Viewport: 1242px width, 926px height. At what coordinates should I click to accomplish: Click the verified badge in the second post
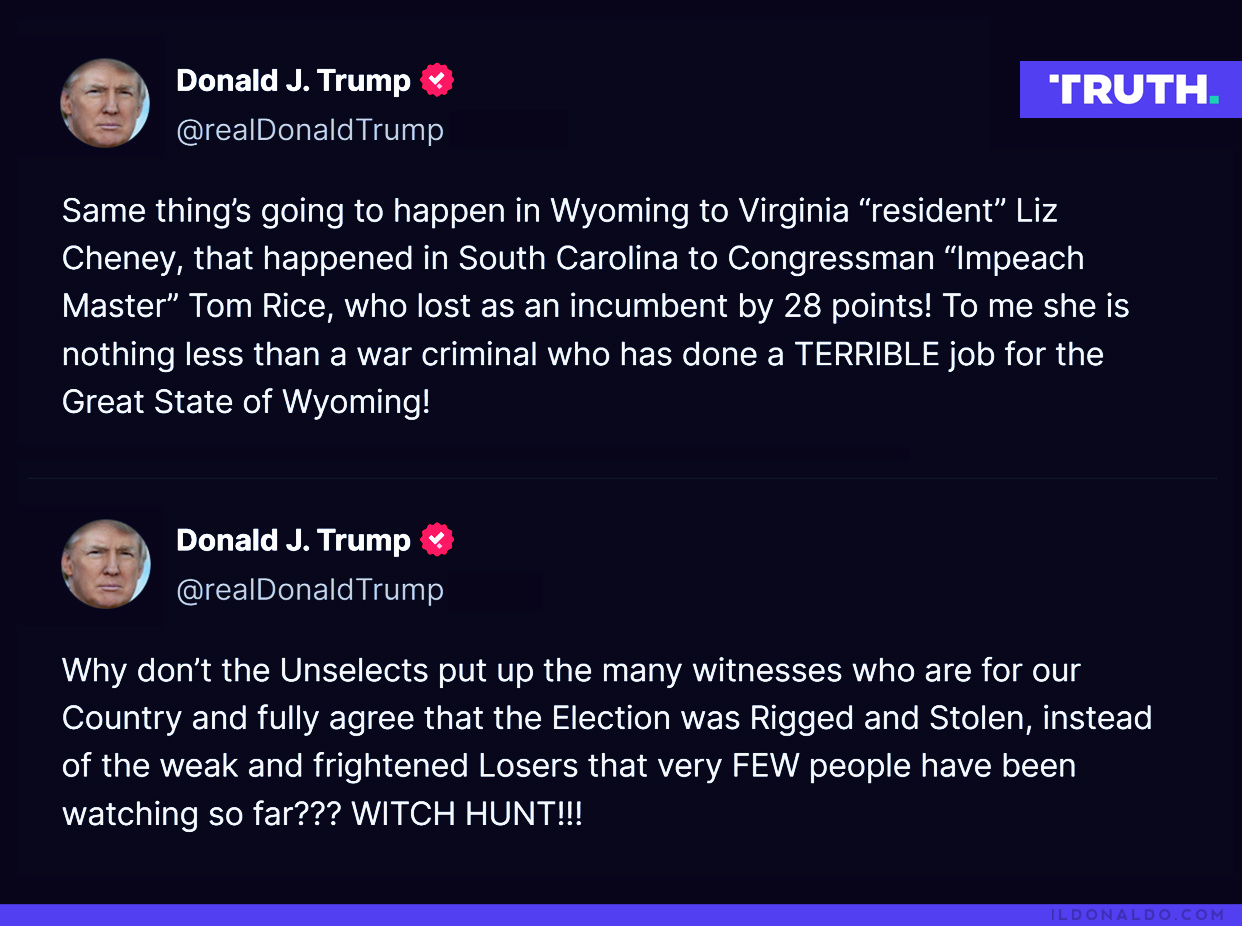(437, 540)
